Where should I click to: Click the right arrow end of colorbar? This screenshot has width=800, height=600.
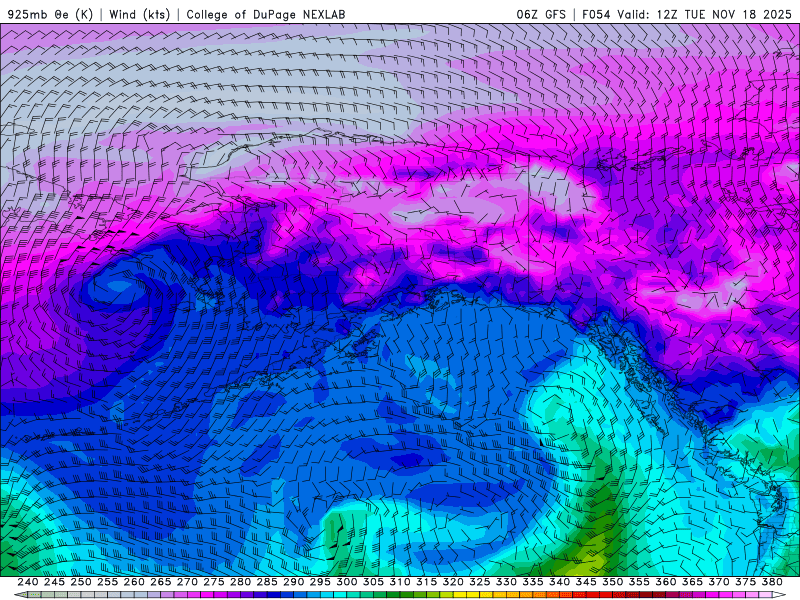pyautogui.click(x=780, y=595)
